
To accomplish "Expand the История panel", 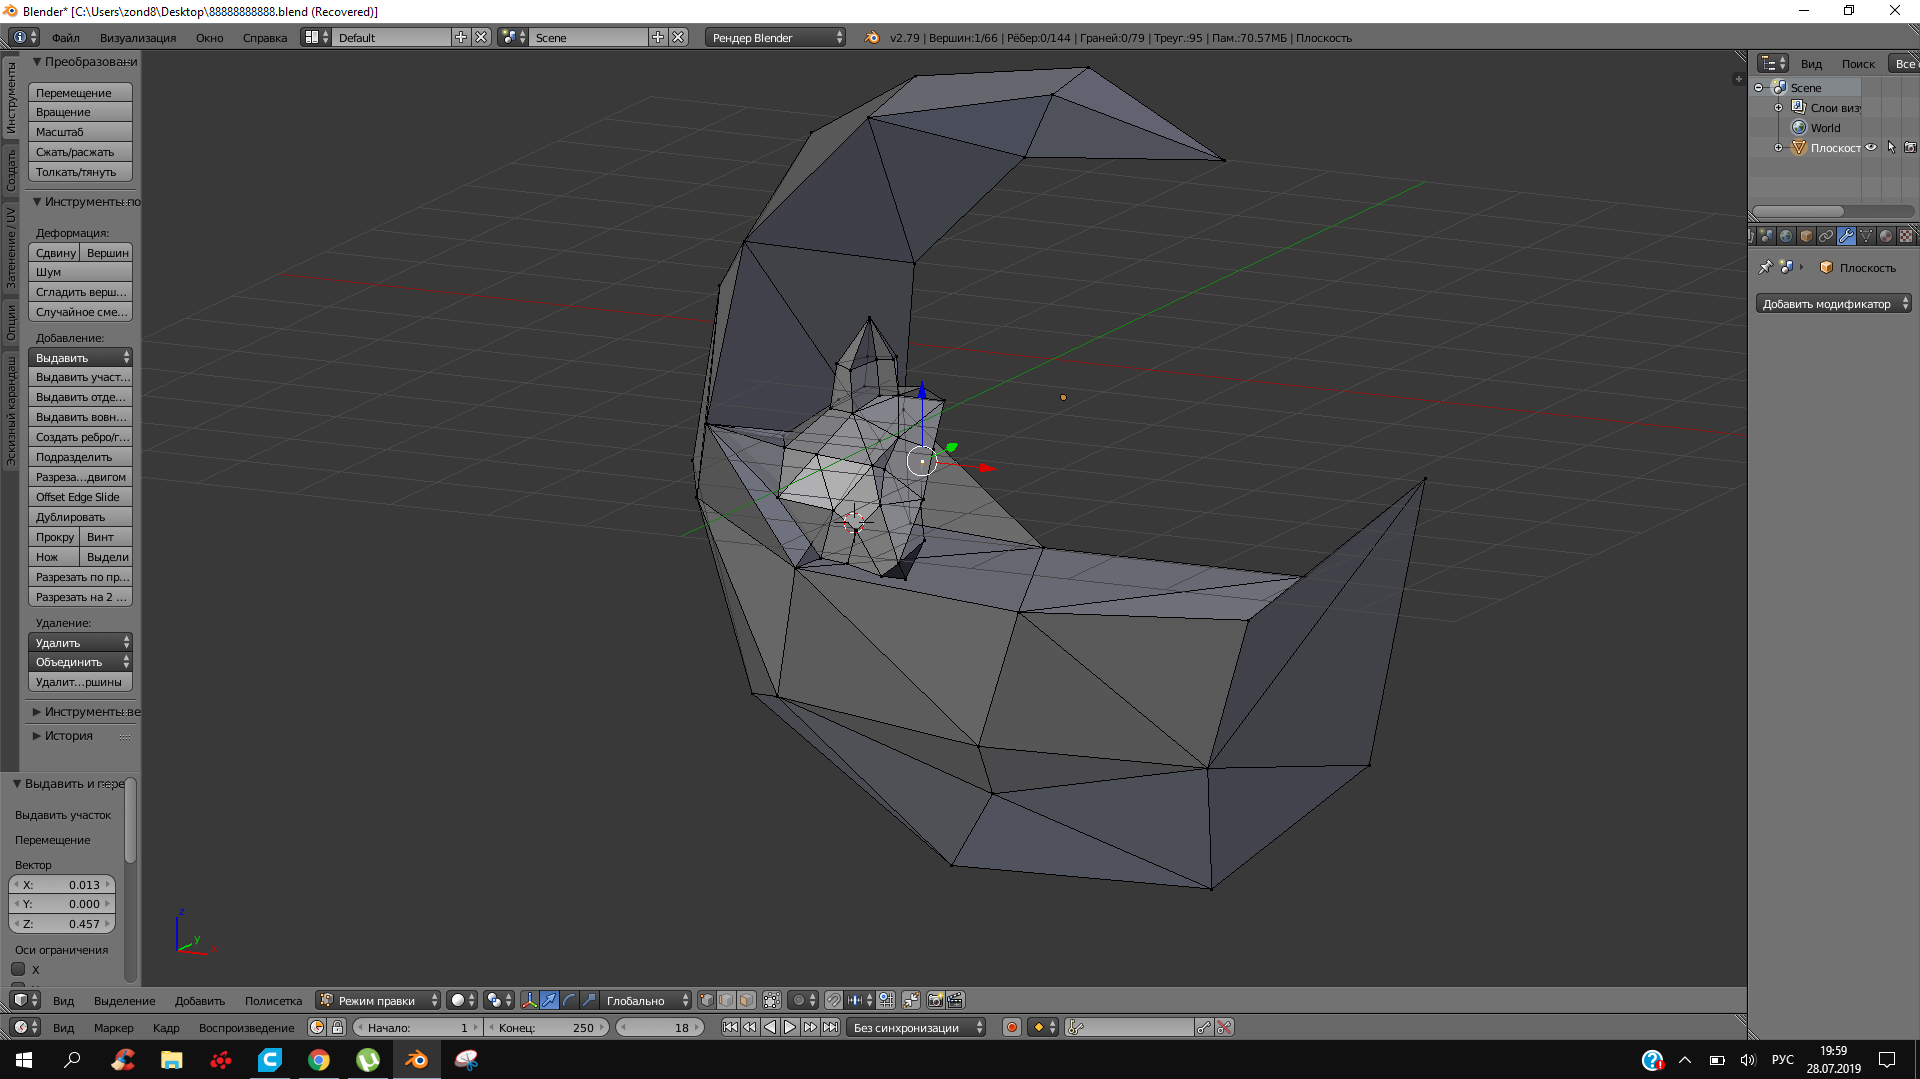I will coord(68,736).
